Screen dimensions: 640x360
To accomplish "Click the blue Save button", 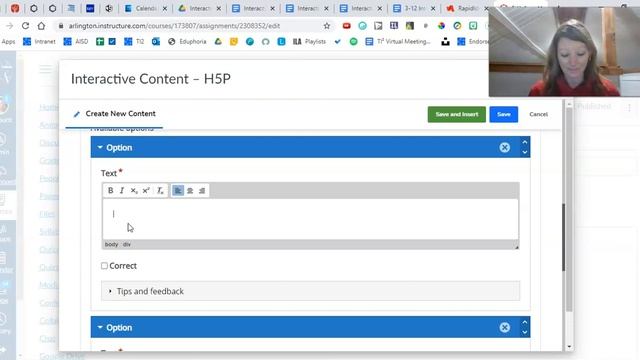I will tap(504, 114).
